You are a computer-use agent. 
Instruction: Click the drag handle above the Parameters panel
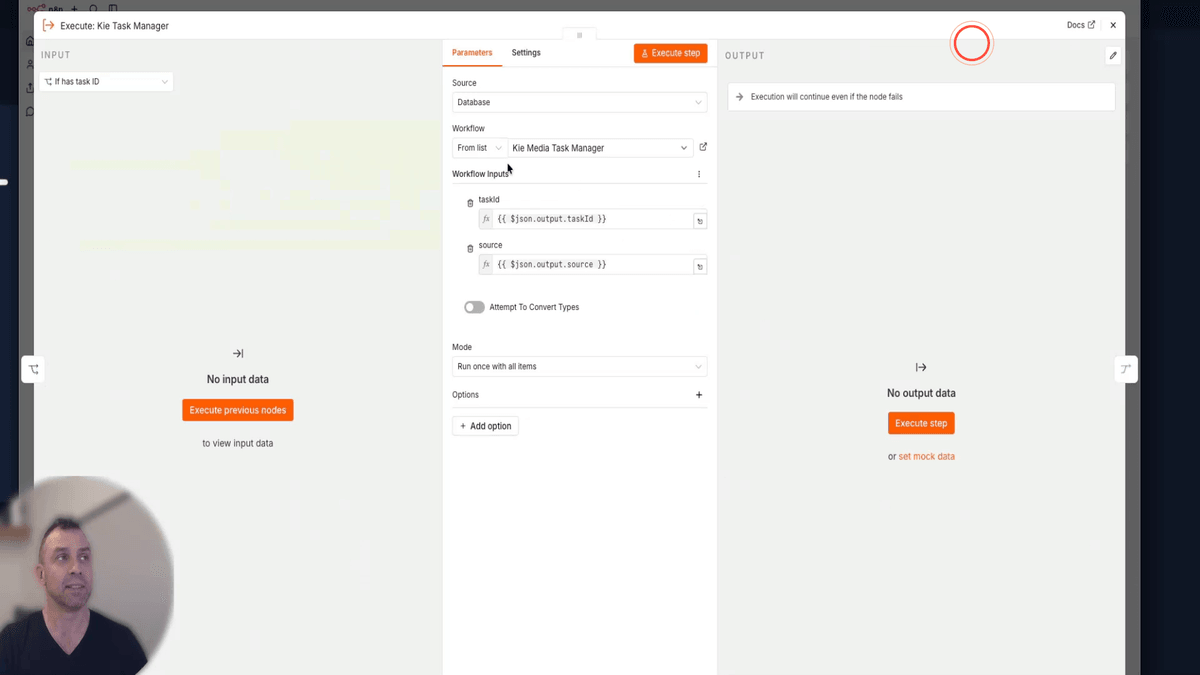(579, 35)
